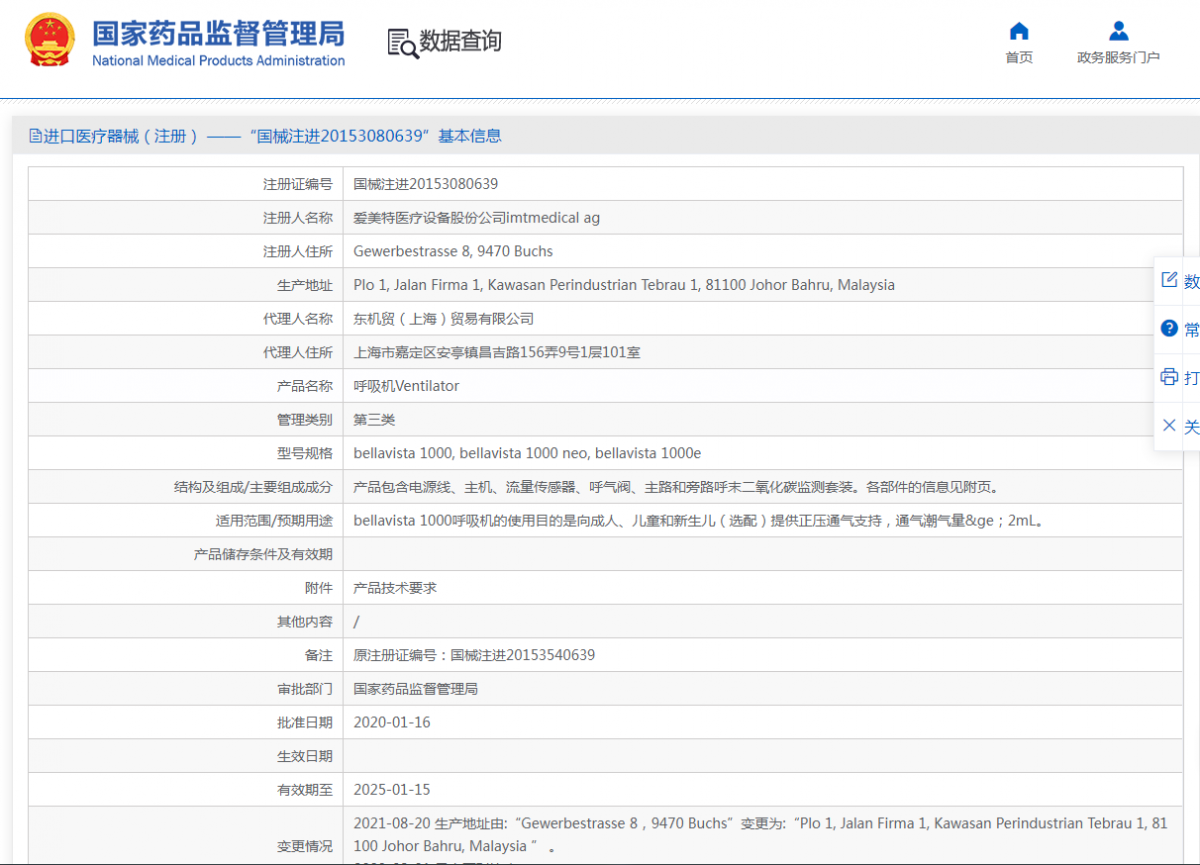Screen dimensions: 1200x865
Task: Click the 批准日期 label
Action: pyautogui.click(x=305, y=722)
